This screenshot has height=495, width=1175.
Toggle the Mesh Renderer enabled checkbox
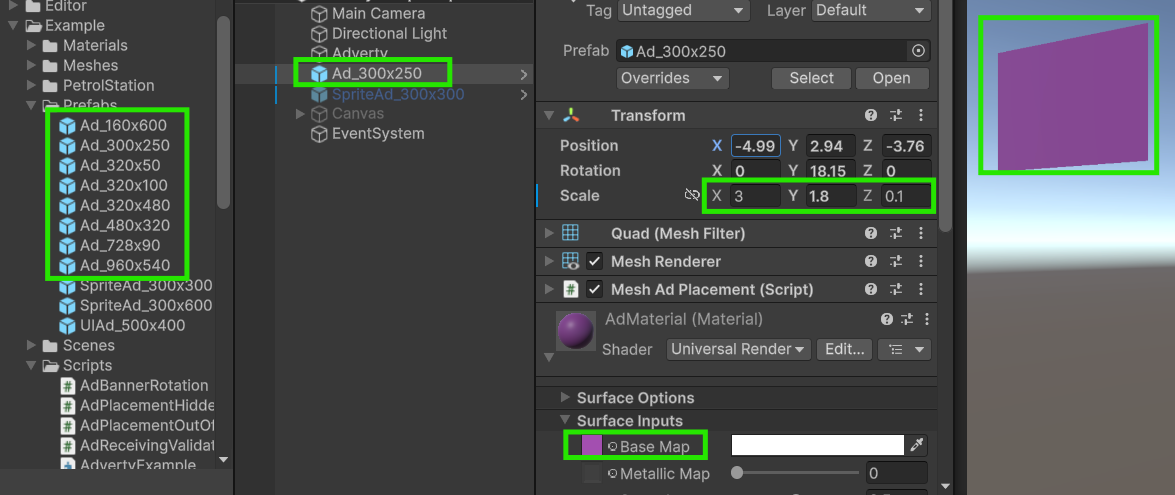point(594,262)
